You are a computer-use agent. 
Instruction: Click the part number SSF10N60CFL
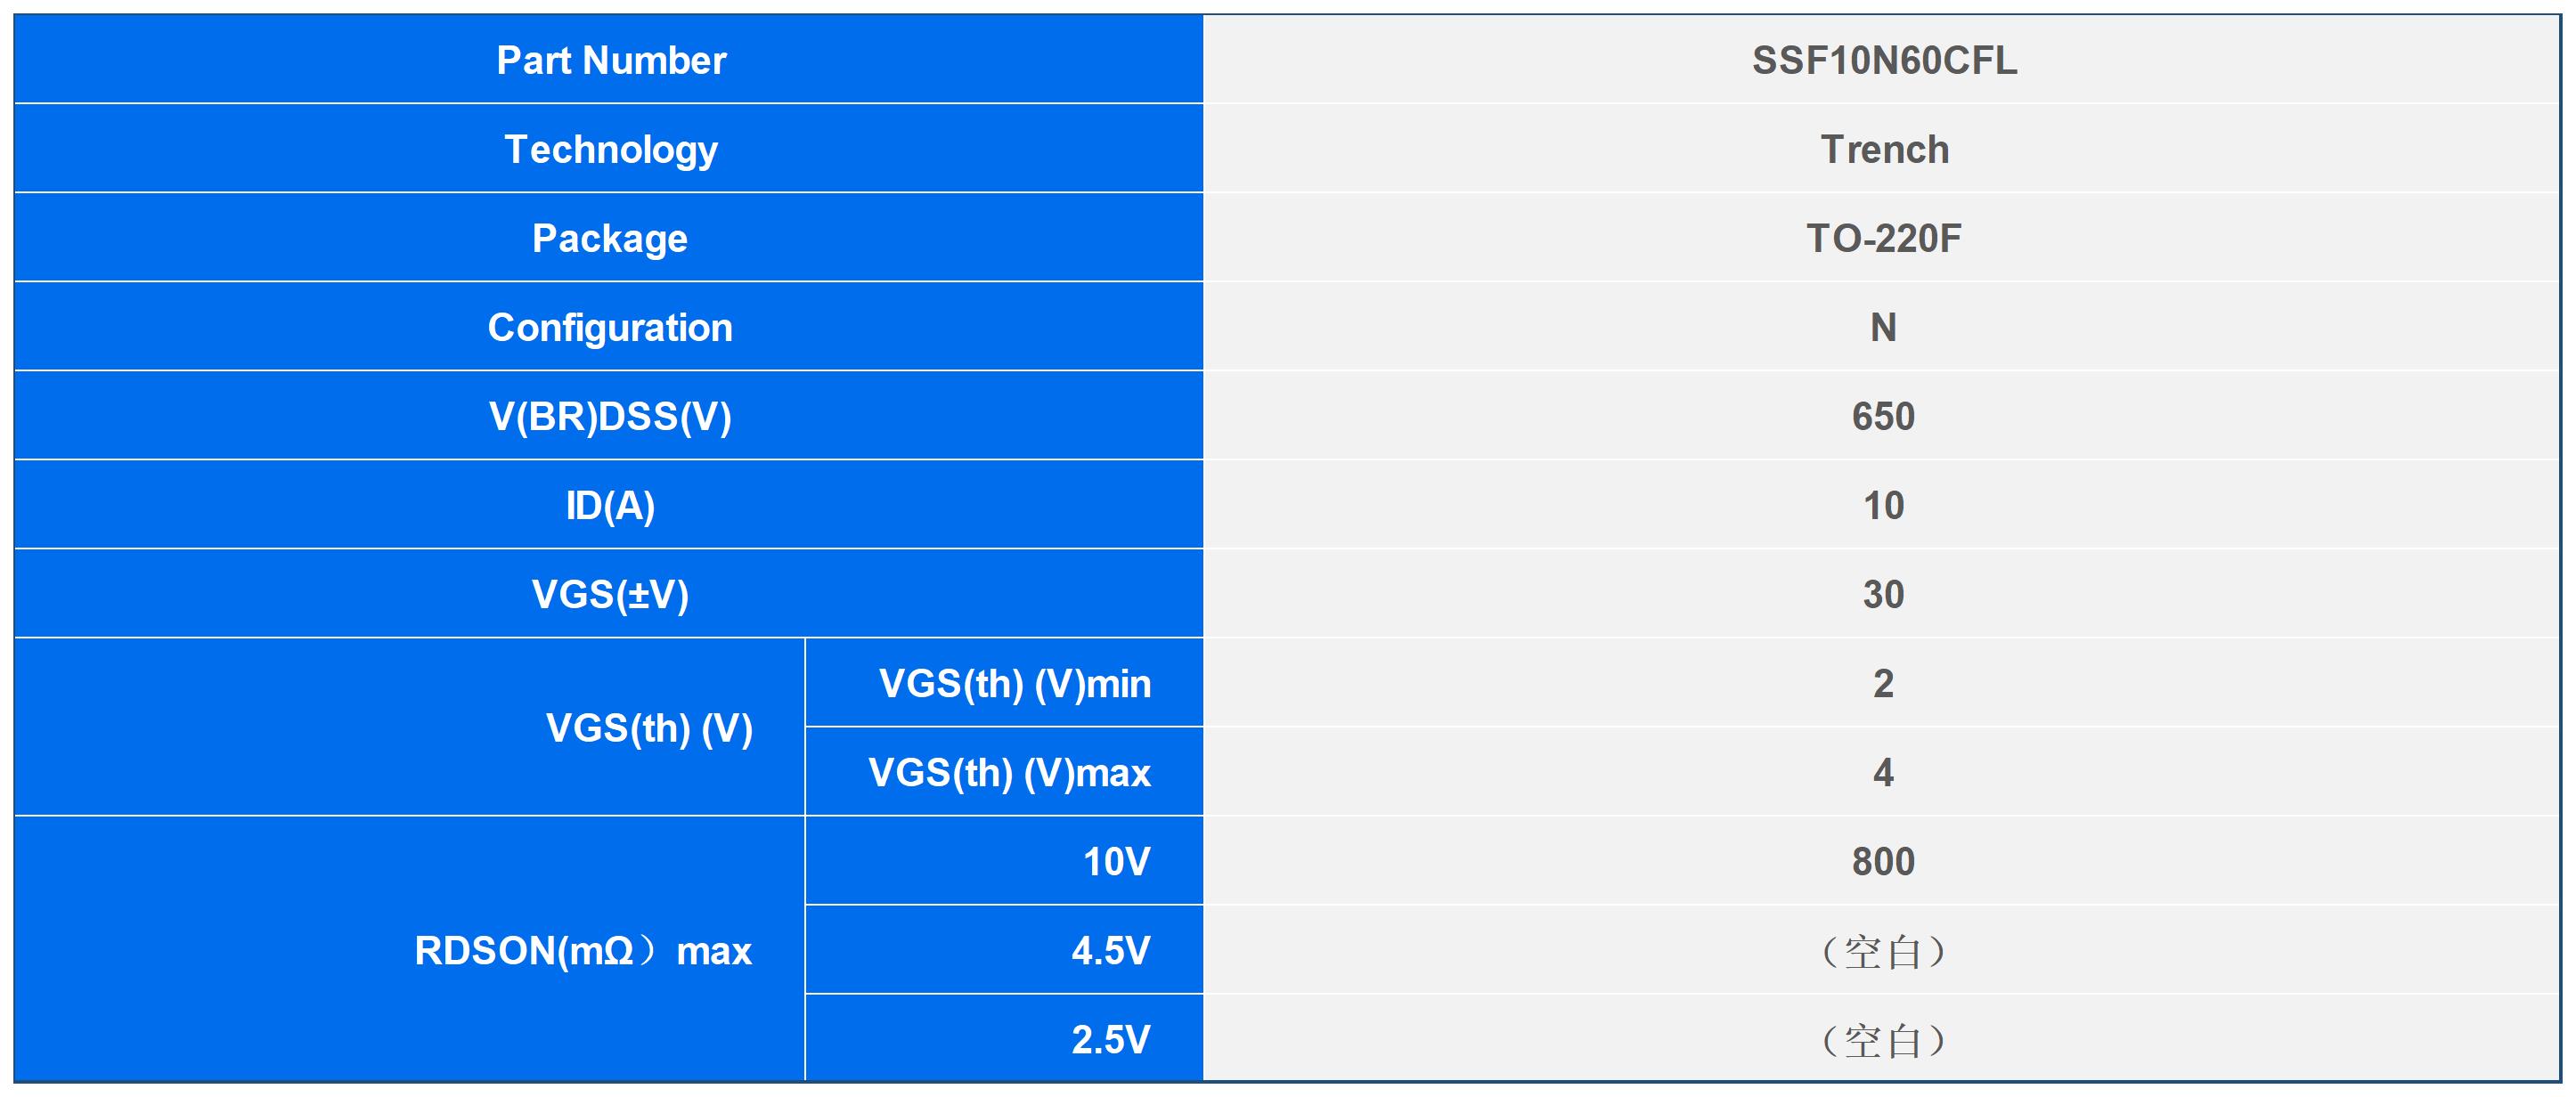(x=1883, y=60)
